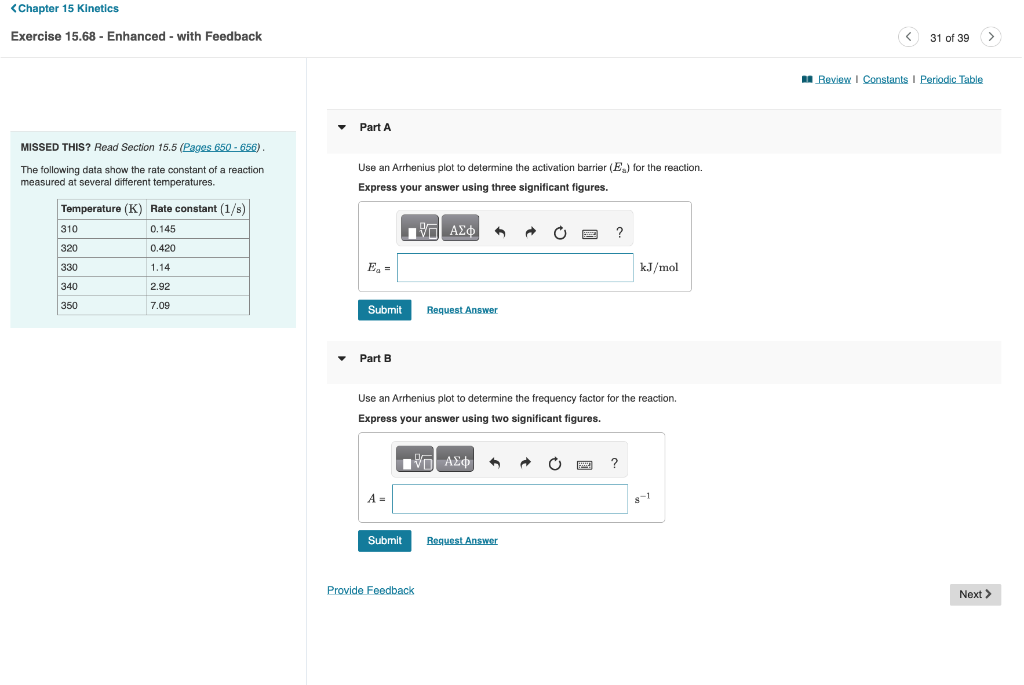This screenshot has width=1024, height=685.
Task: Click the '31 of 39' page counter
Action: tap(949, 38)
